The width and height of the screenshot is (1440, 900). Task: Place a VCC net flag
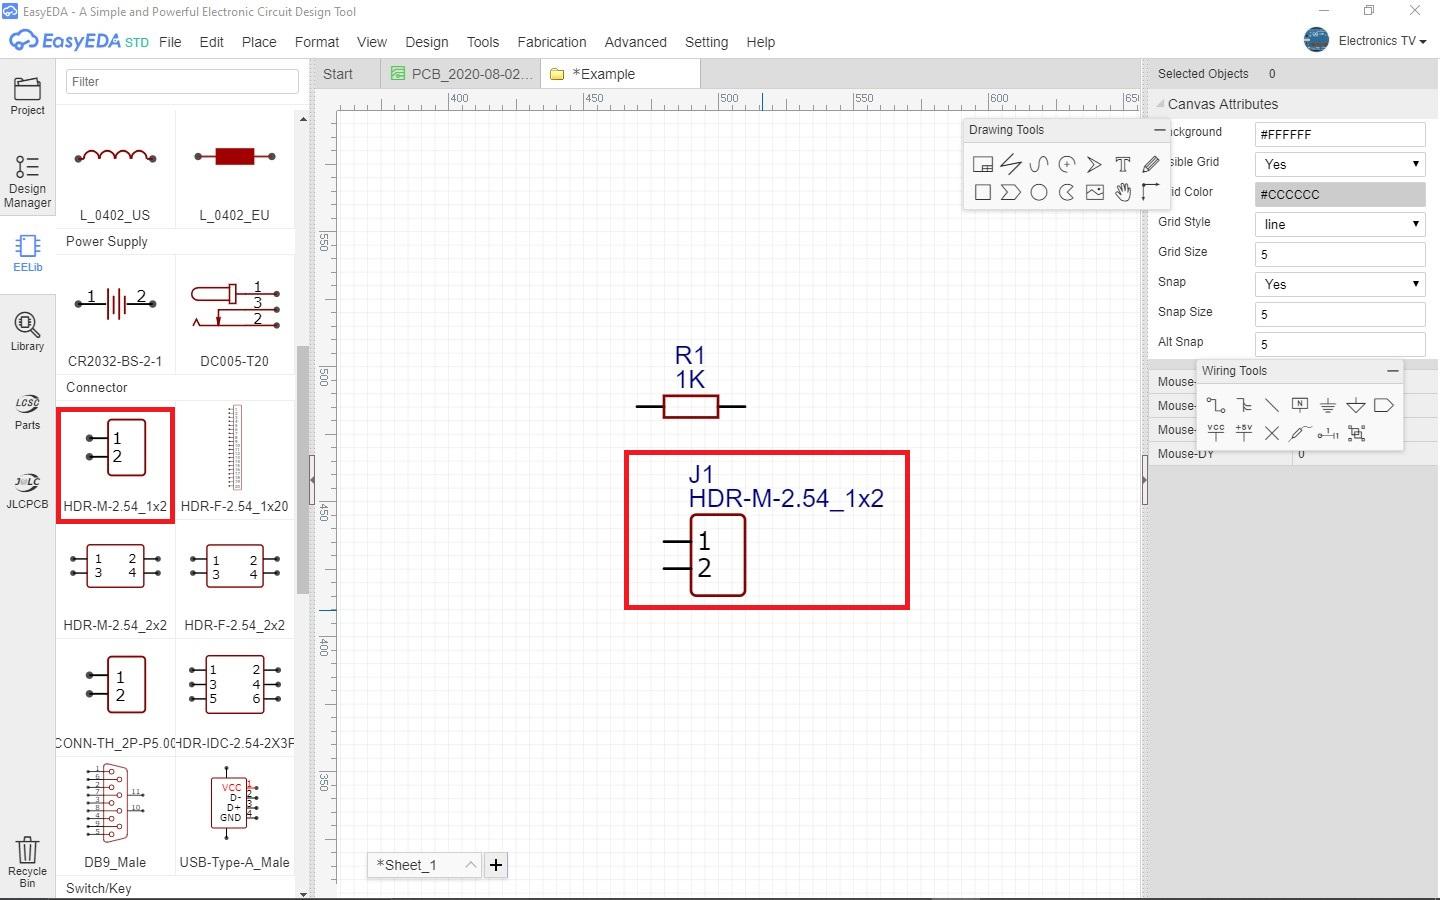tap(1216, 433)
